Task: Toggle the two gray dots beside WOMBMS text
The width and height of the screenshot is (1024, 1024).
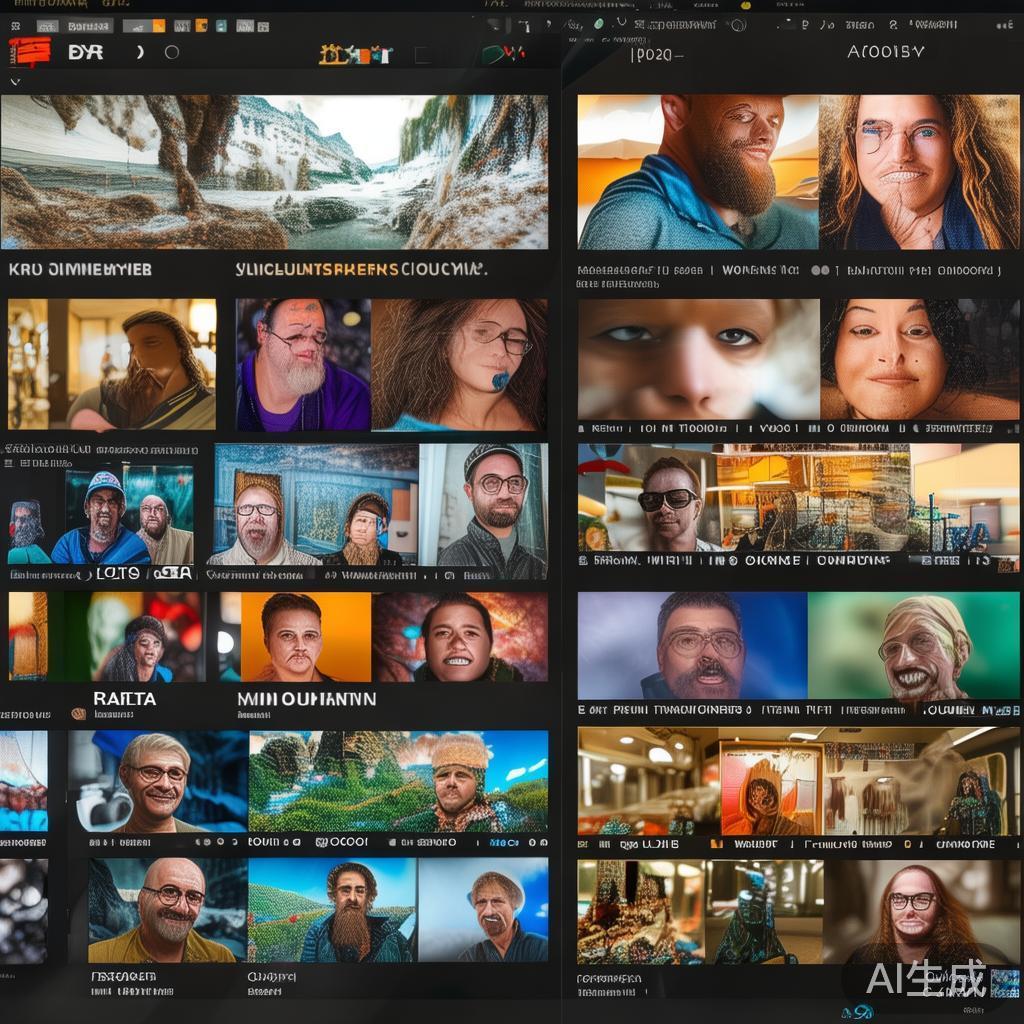Action: pyautogui.click(x=819, y=270)
